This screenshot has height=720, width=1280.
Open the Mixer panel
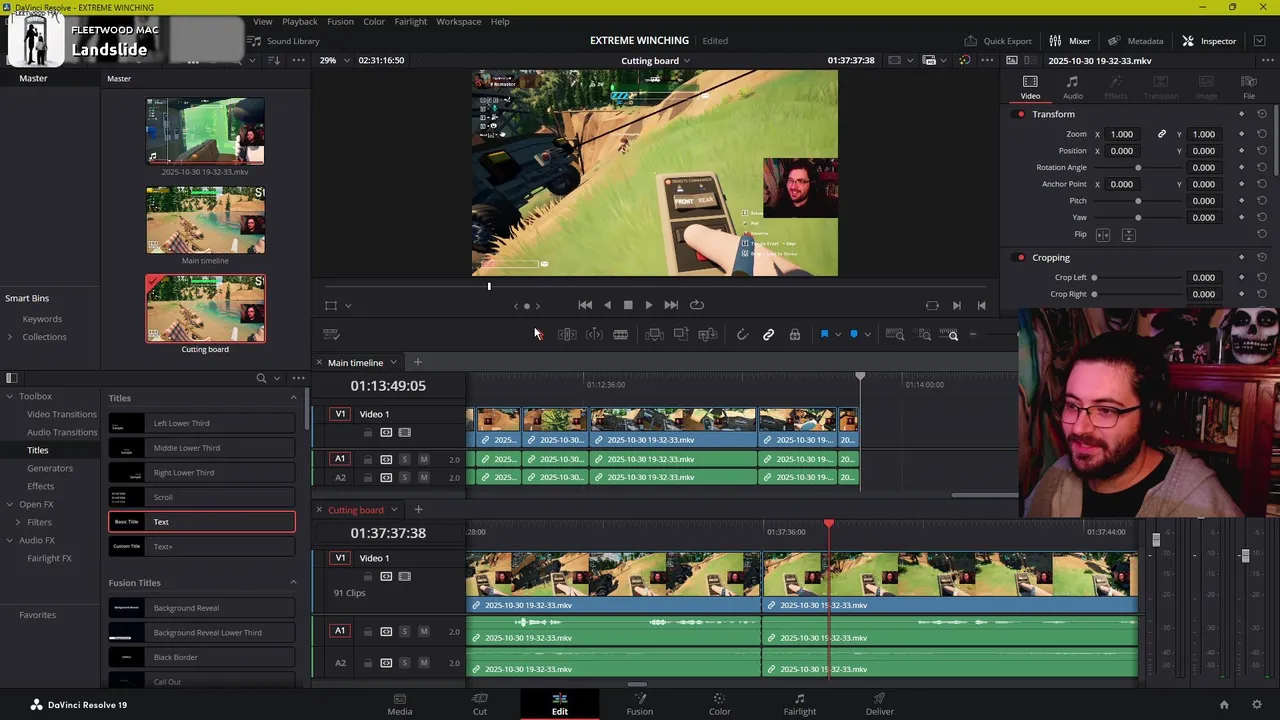pyautogui.click(x=1070, y=41)
